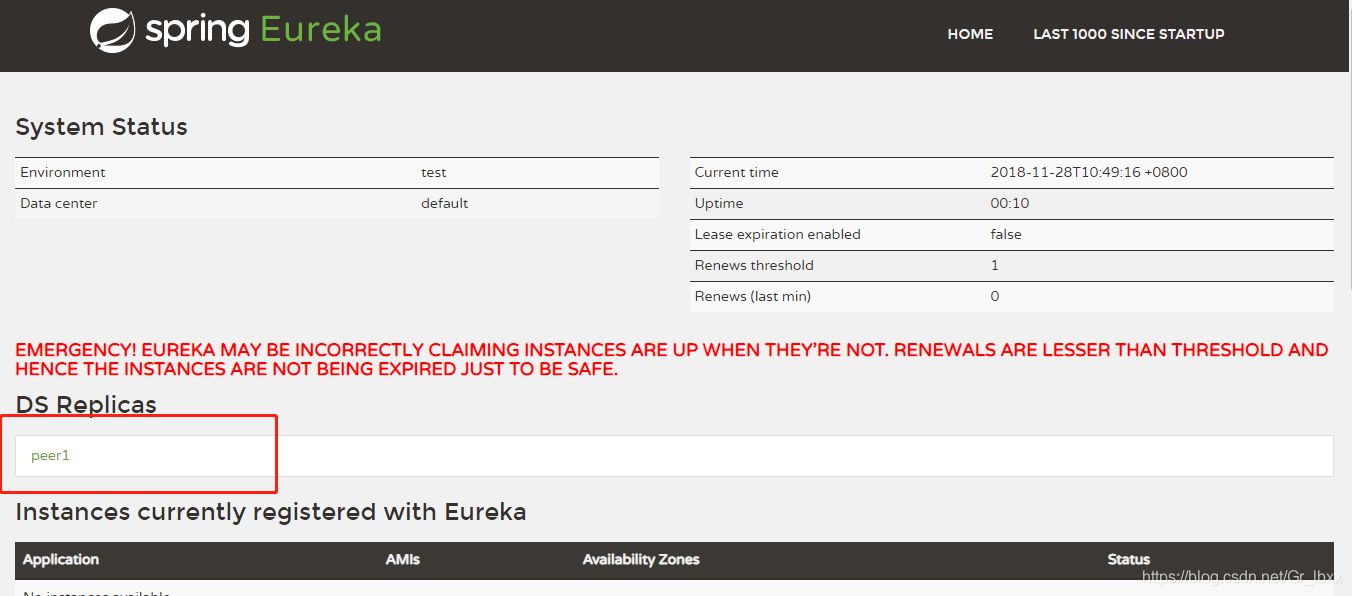
Task: Select the Renews threshold value 1
Action: (x=995, y=265)
